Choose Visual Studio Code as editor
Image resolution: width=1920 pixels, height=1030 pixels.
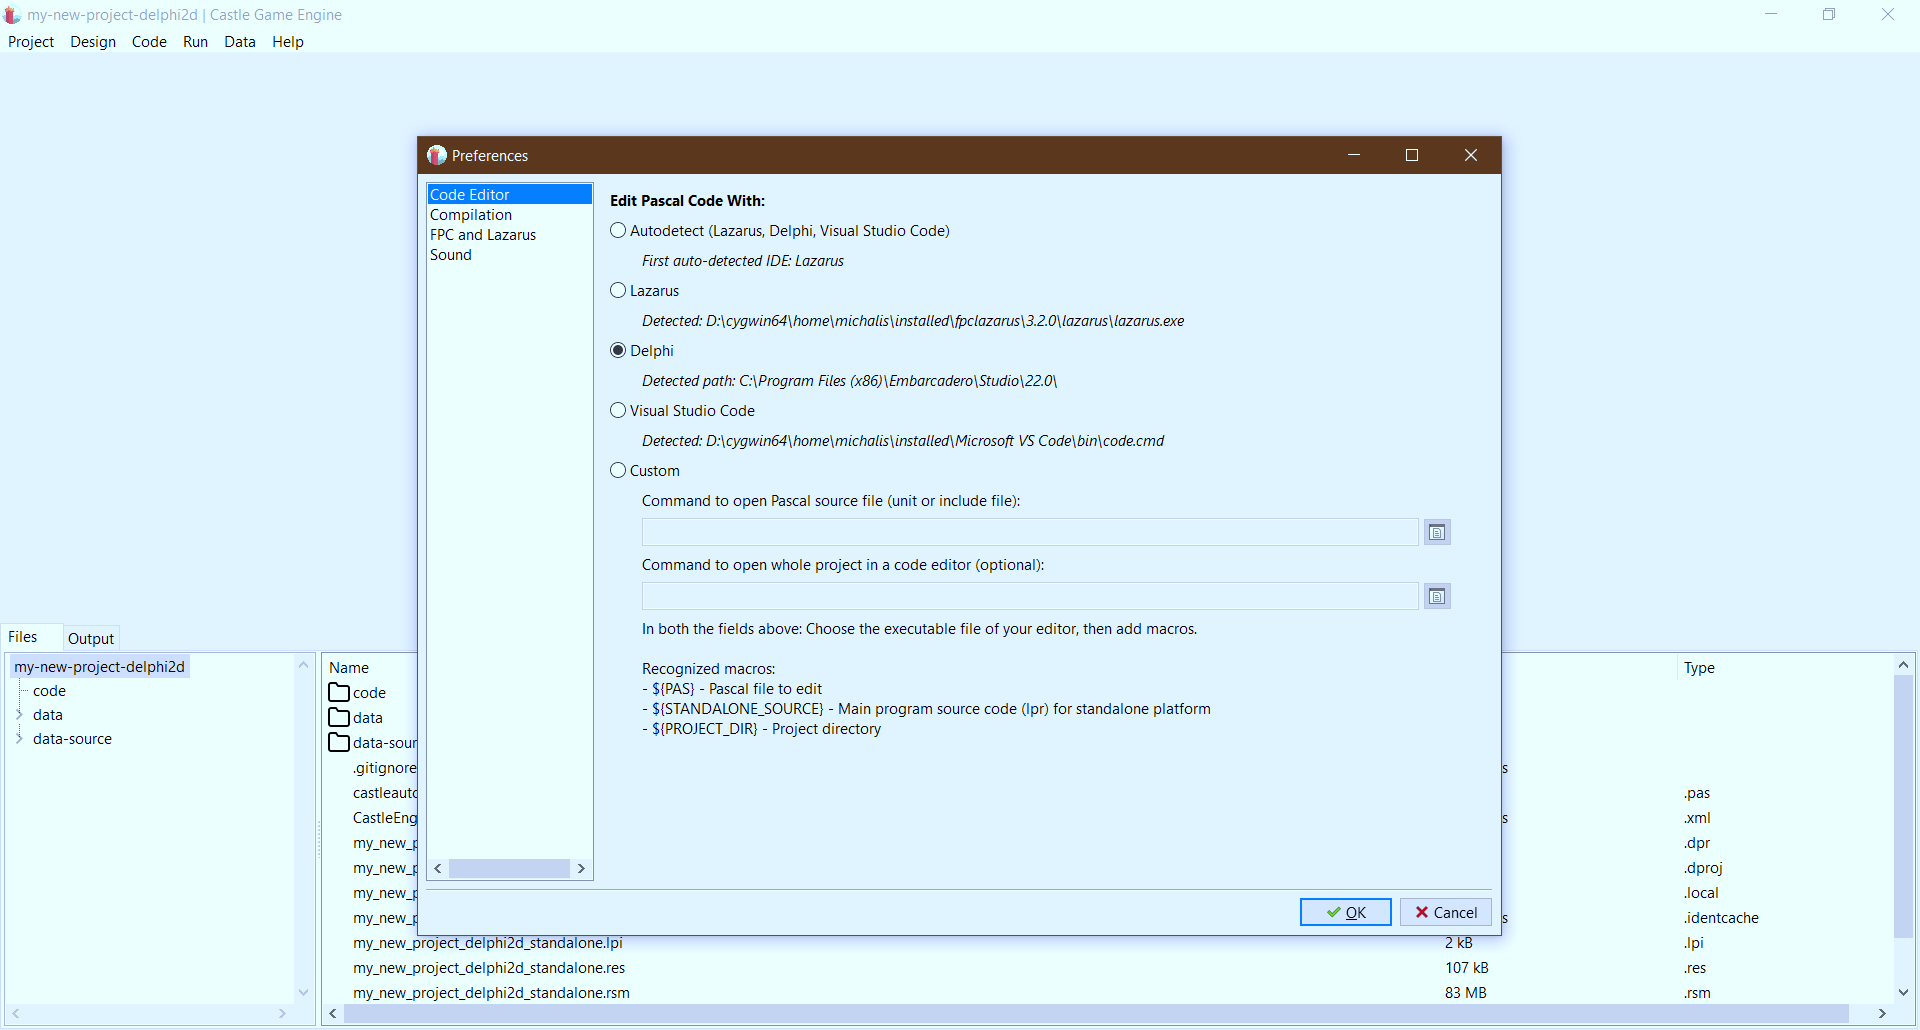click(x=618, y=410)
